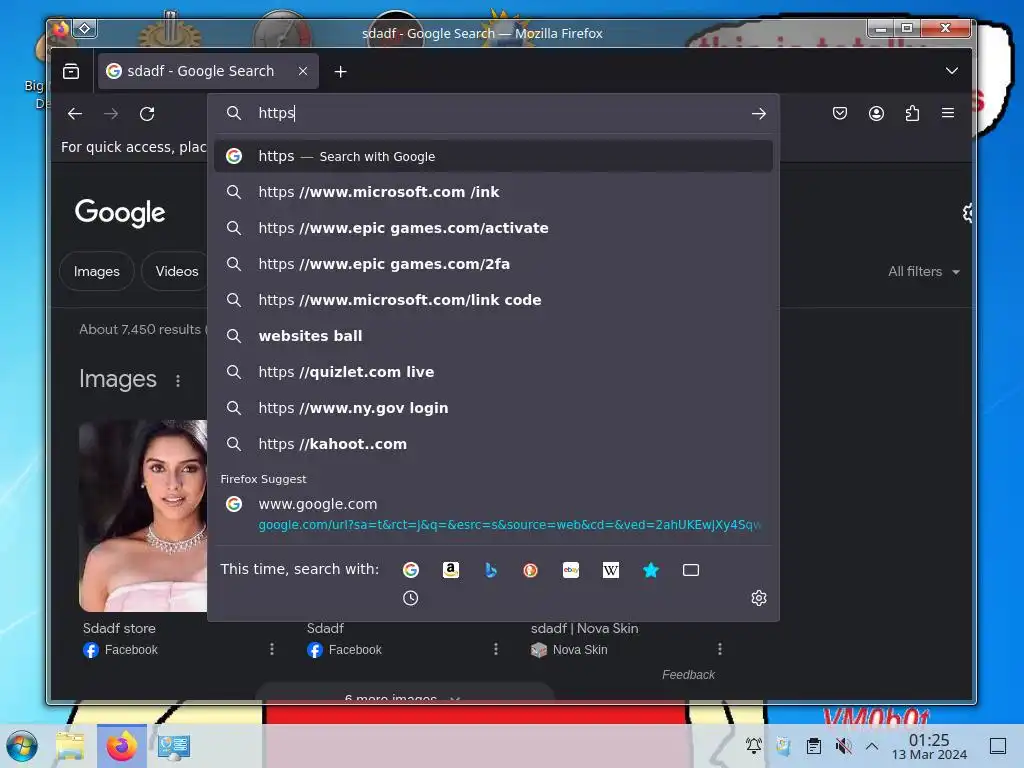Select 'https — Search with Google' suggestion
1024x768 pixels.
493,156
